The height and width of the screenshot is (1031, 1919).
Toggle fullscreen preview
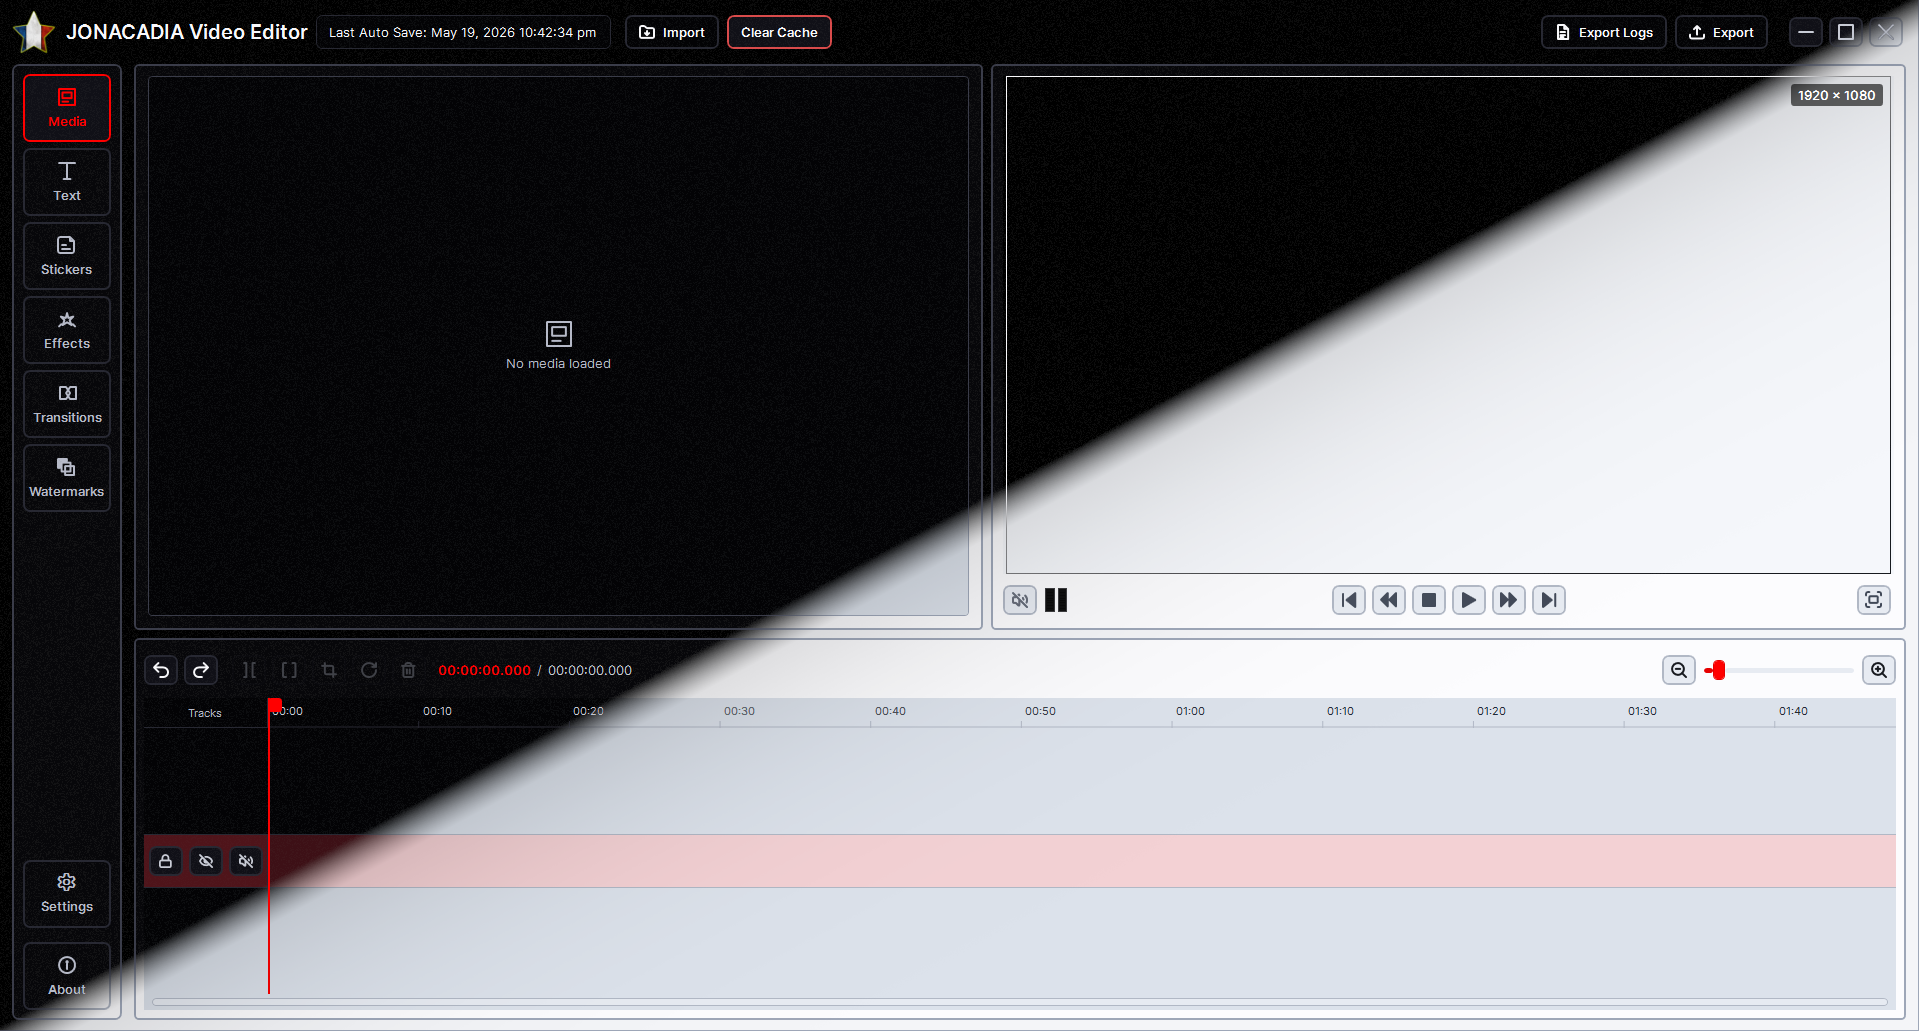click(x=1874, y=600)
